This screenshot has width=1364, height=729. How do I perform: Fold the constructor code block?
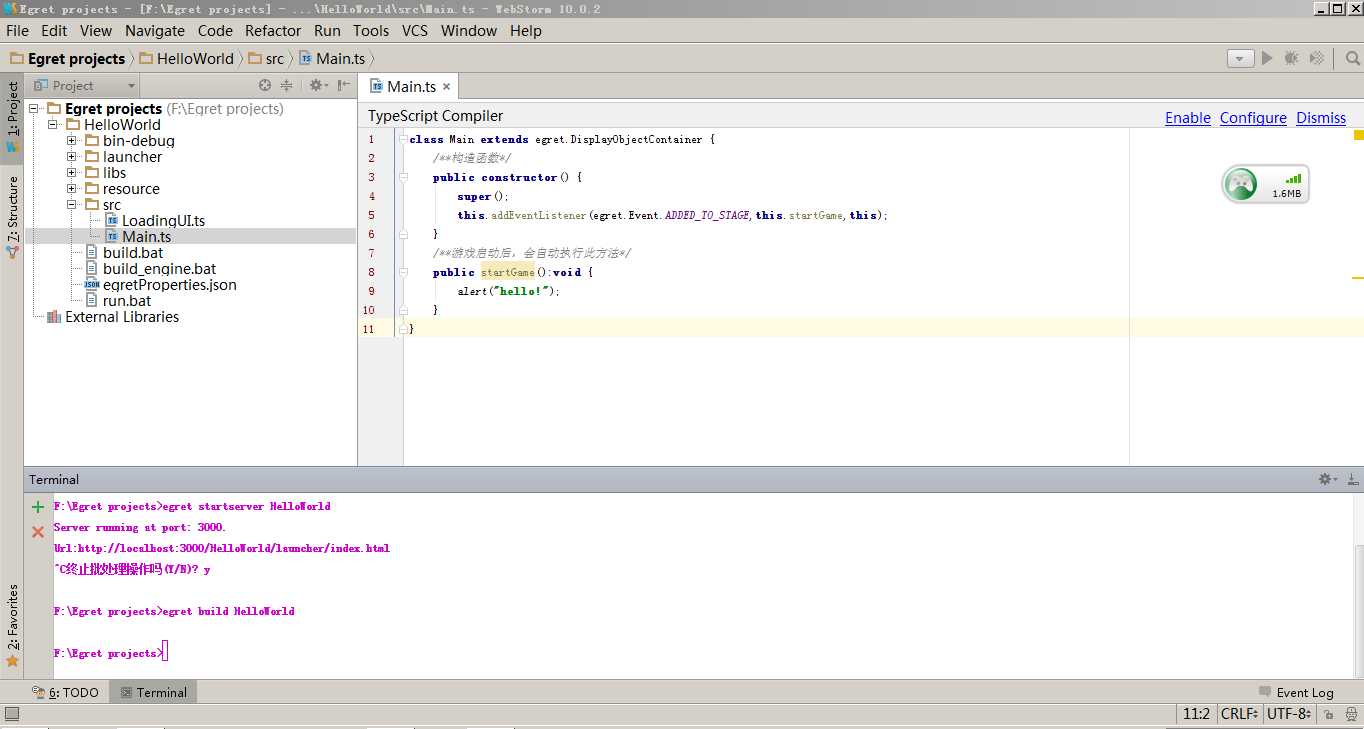403,177
